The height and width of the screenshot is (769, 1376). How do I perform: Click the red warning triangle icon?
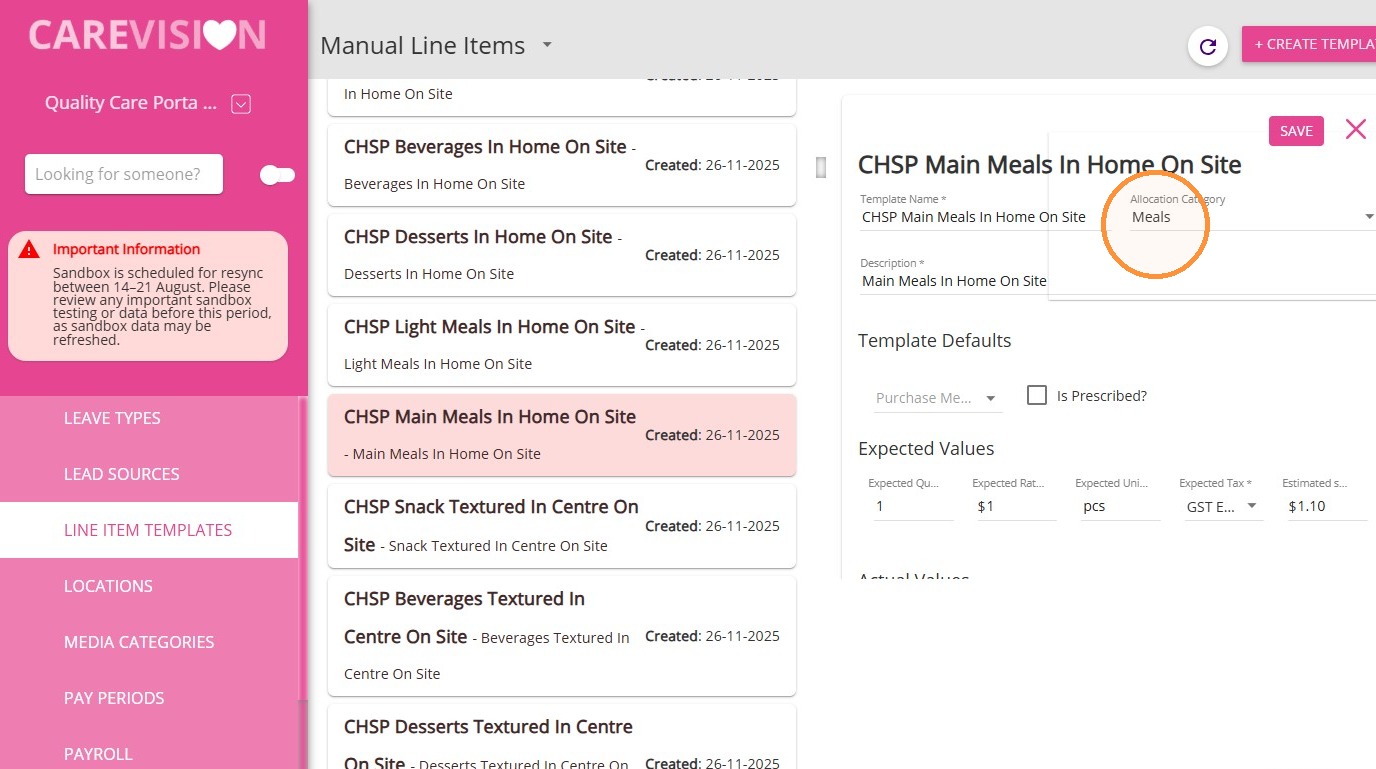[30, 250]
